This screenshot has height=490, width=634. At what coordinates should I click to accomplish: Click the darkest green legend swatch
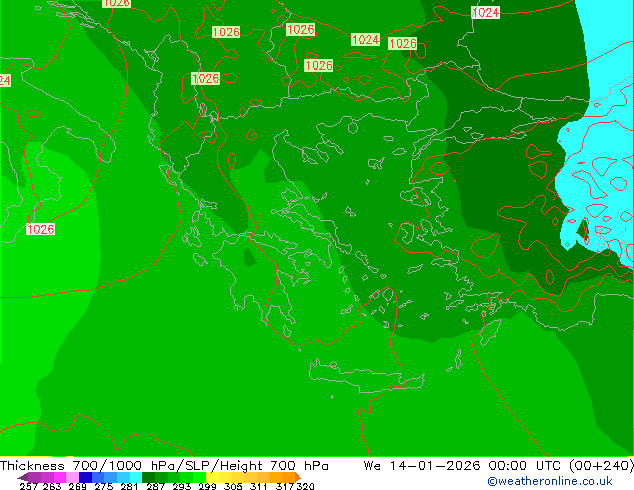[148, 477]
